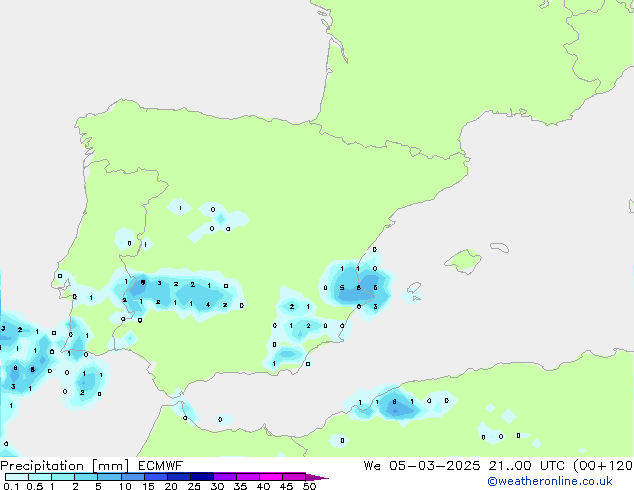The height and width of the screenshot is (490, 634).
Task: Click the legend tick label '30'
Action: [x=217, y=486]
